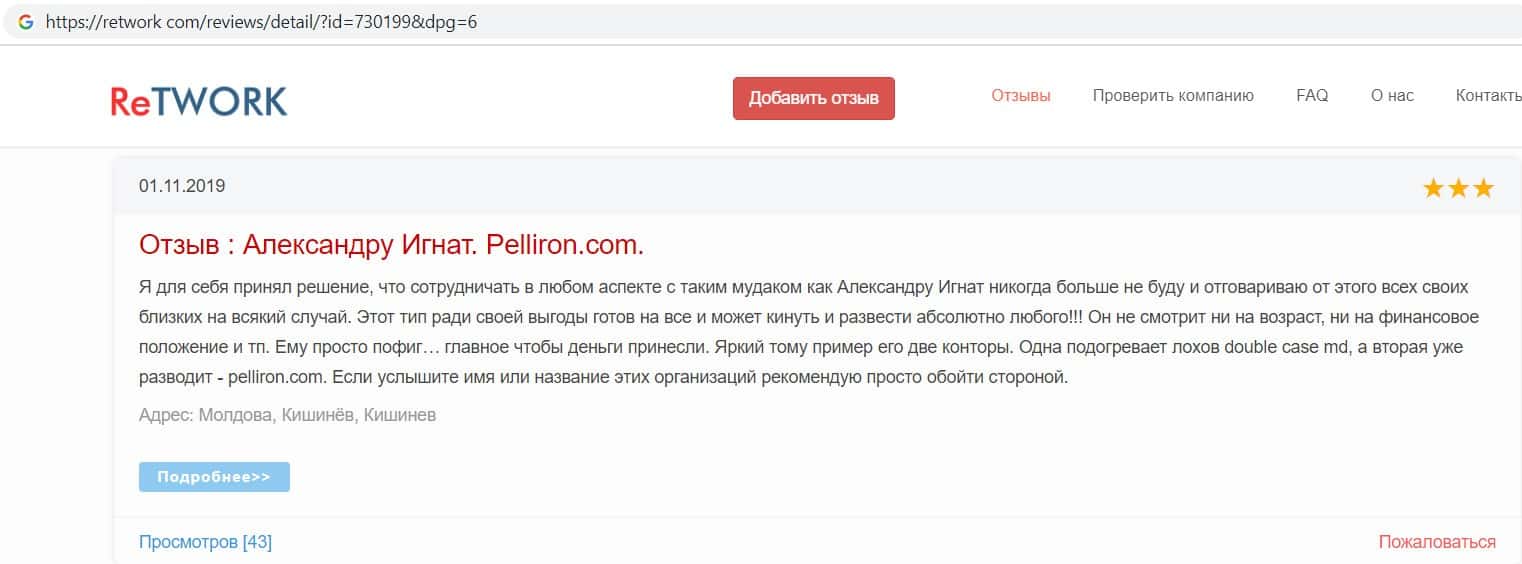Click the Просмотров [43] link
This screenshot has height=564, width=1522.
coord(205,542)
